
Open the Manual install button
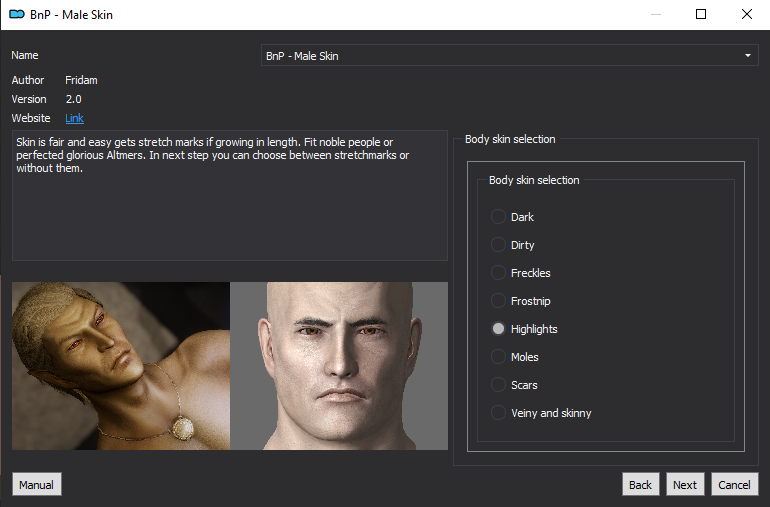point(36,484)
